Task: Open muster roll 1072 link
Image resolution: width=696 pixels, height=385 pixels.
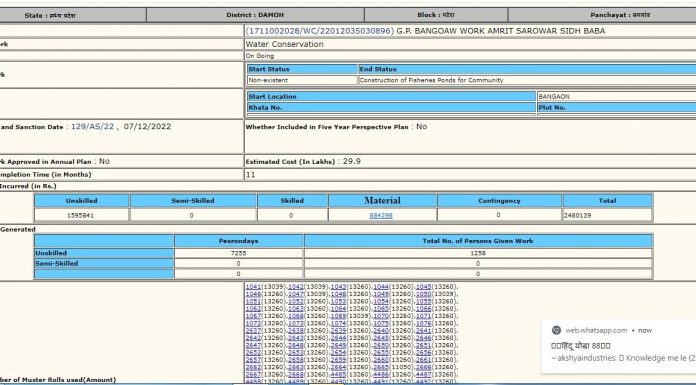Action: tap(253, 323)
